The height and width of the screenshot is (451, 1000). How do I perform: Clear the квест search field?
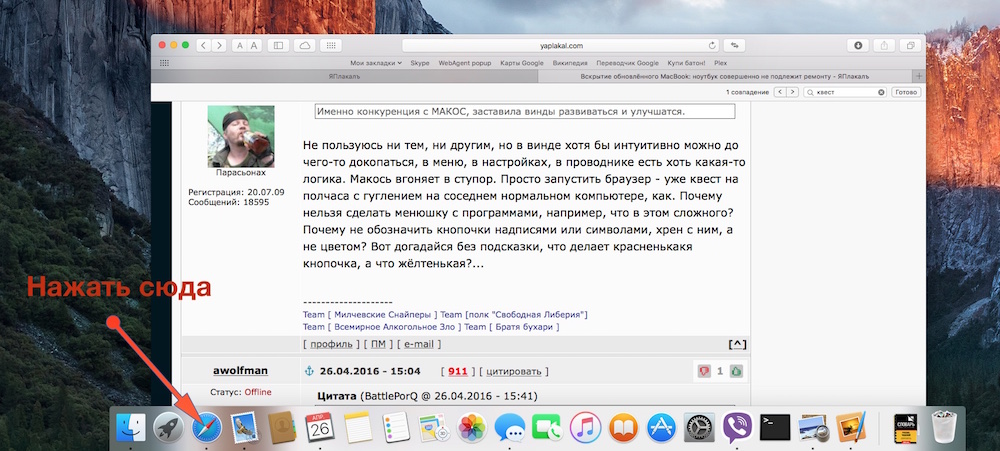881,92
